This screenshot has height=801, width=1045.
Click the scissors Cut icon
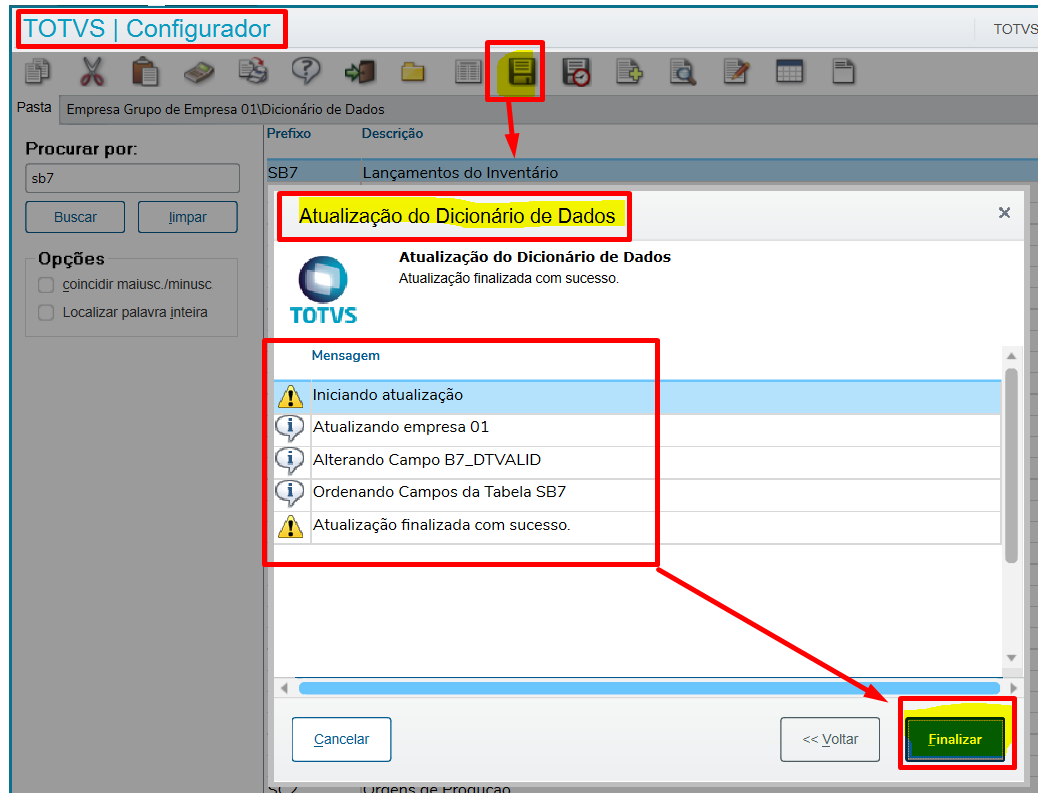click(91, 71)
